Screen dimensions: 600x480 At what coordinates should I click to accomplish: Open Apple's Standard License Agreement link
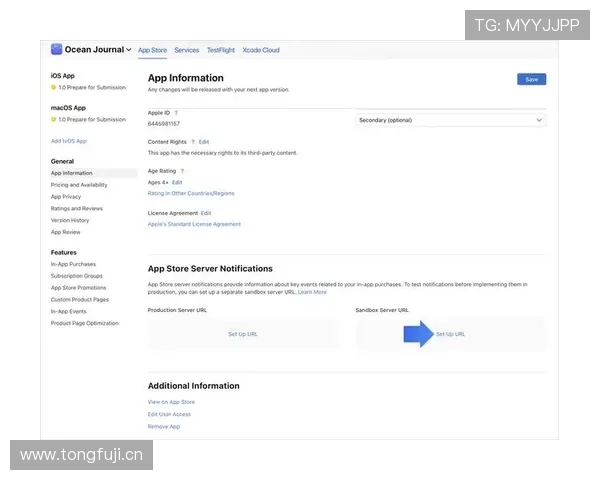point(194,224)
